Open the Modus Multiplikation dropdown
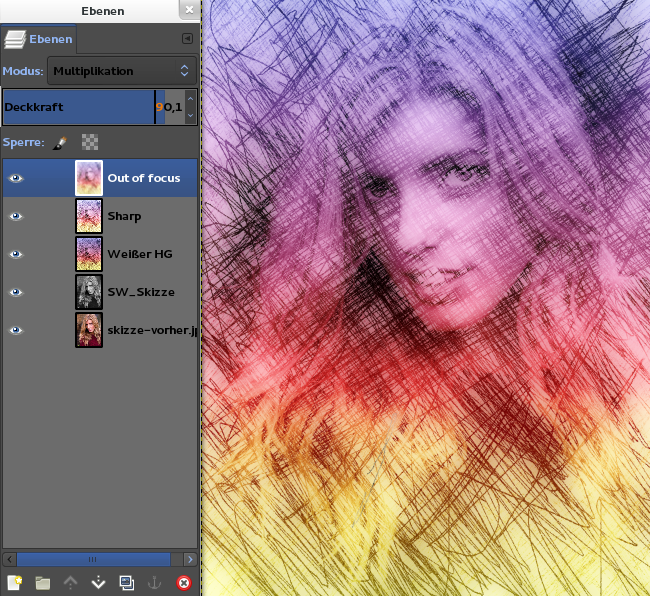This screenshot has height=596, width=650. (122, 71)
